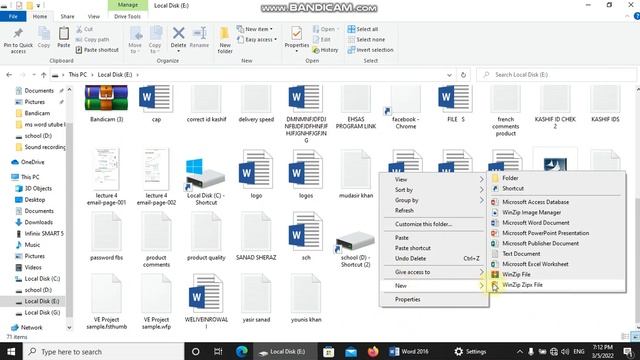The image size is (640, 360).
Task: Select the logo Word document
Action: 256,174
